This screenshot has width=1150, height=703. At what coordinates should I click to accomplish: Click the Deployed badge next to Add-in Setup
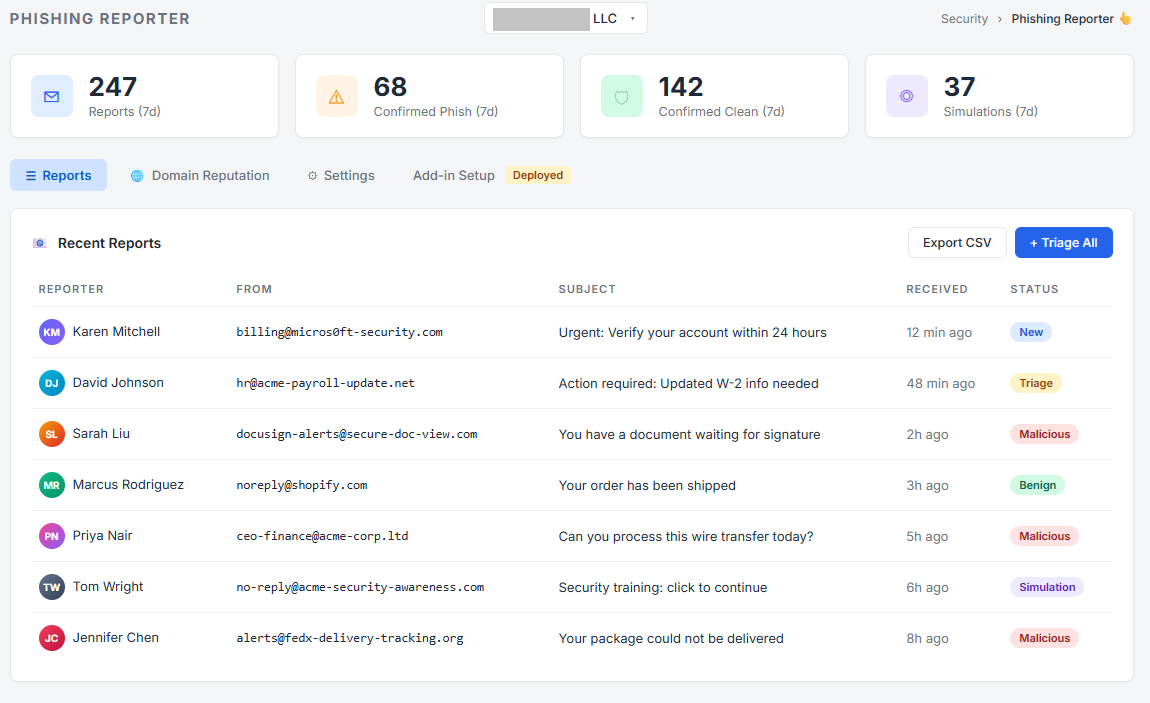click(538, 175)
